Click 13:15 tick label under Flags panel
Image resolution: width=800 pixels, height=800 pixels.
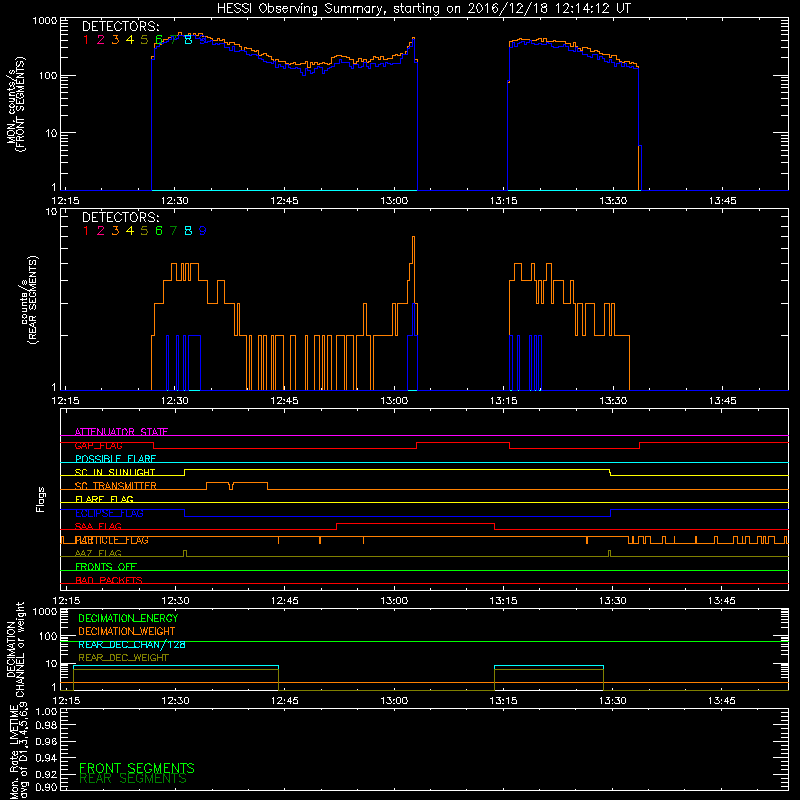pyautogui.click(x=503, y=601)
